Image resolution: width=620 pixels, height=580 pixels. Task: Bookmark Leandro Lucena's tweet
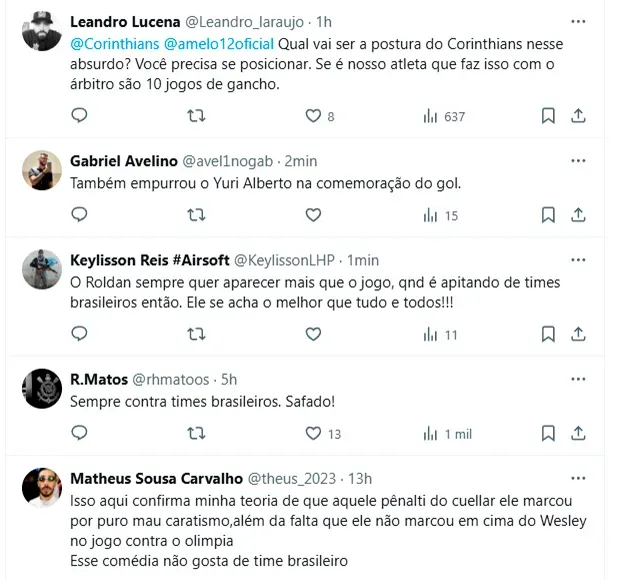[548, 116]
